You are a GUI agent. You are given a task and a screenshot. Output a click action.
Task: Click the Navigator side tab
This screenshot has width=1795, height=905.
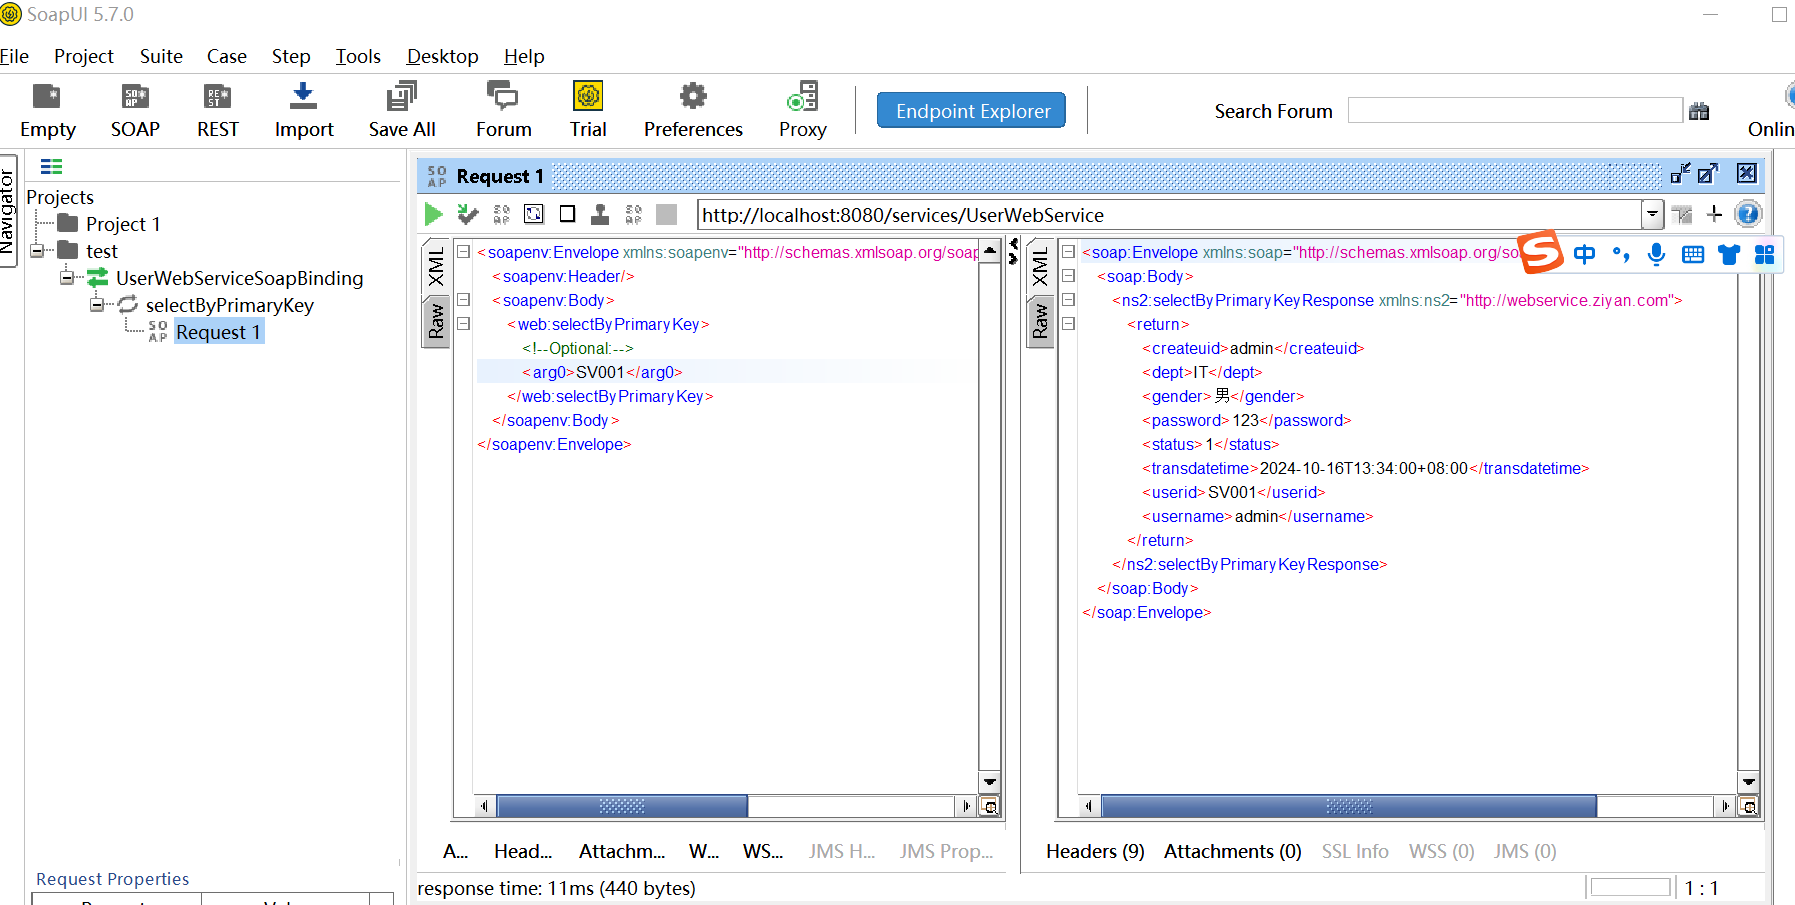[x=8, y=211]
